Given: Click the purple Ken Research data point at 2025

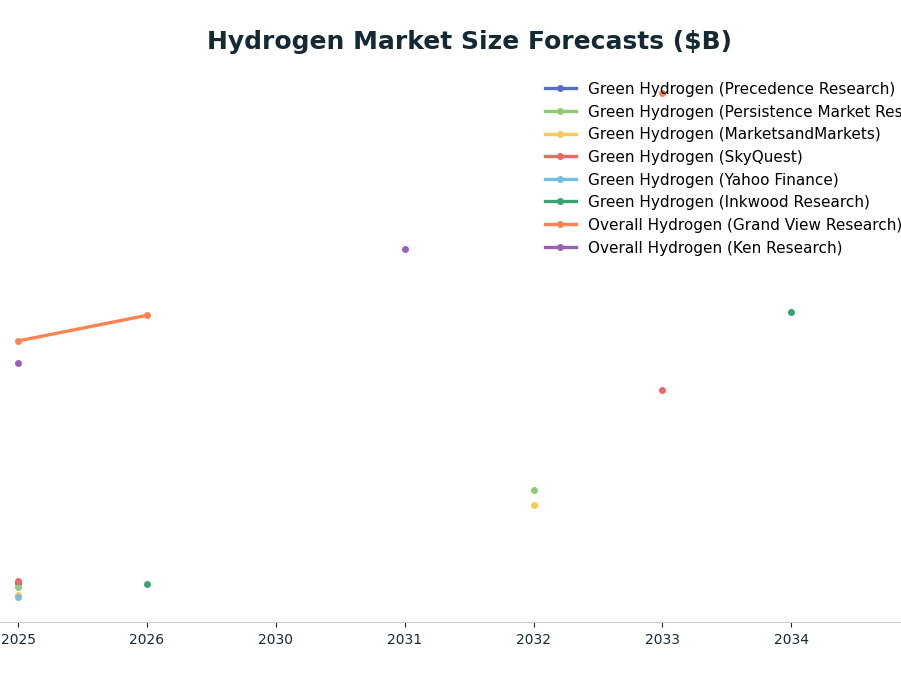Looking at the screenshot, I should point(18,363).
